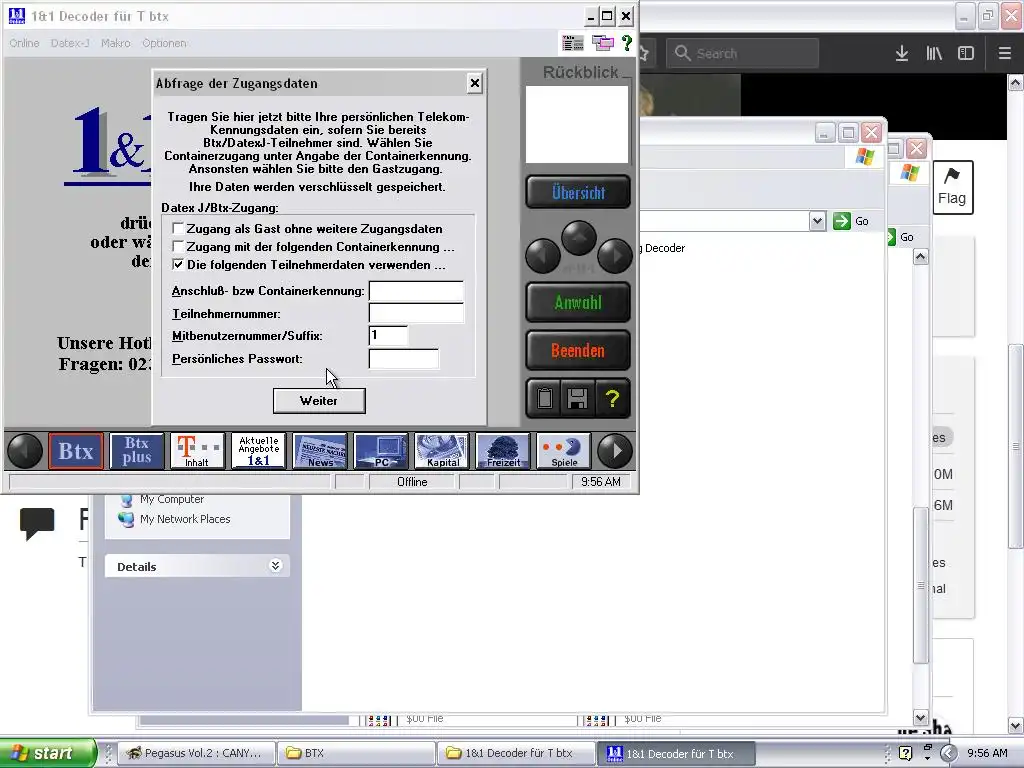1024x768 pixels.
Task: Click the Windows start button
Action: coord(48,753)
